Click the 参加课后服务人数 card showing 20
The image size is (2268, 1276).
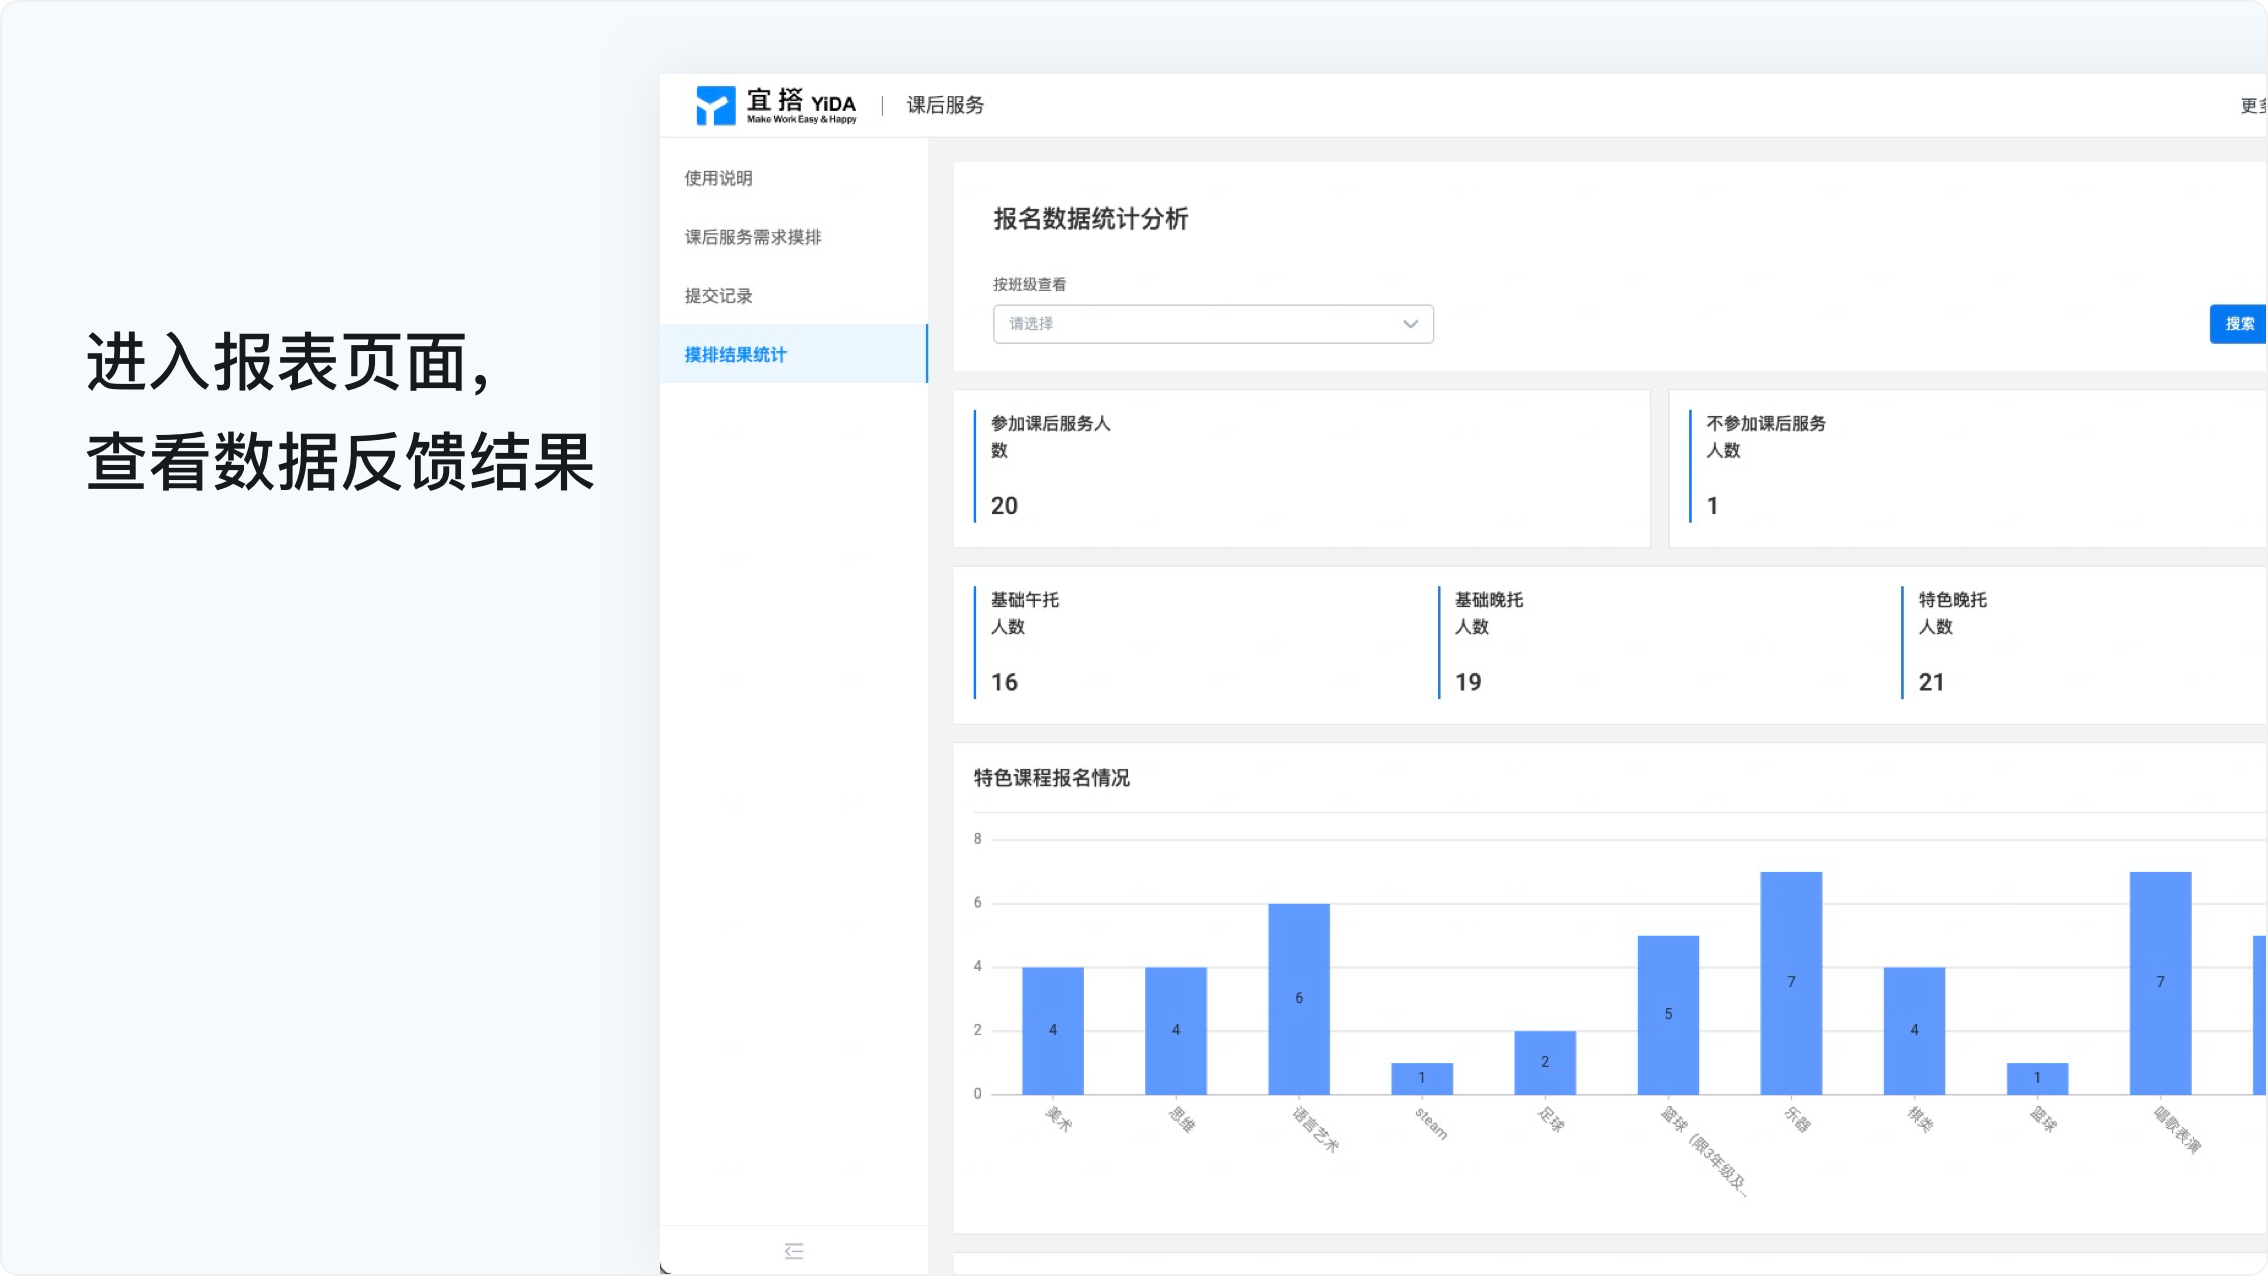[1302, 468]
